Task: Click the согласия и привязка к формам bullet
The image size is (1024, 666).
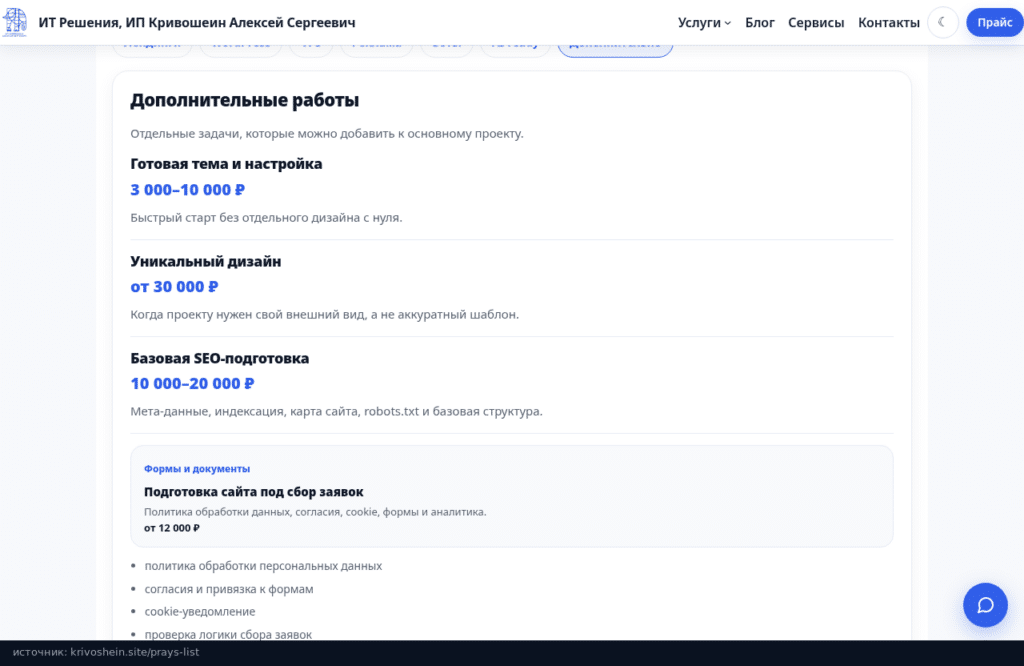Action: [x=229, y=589]
